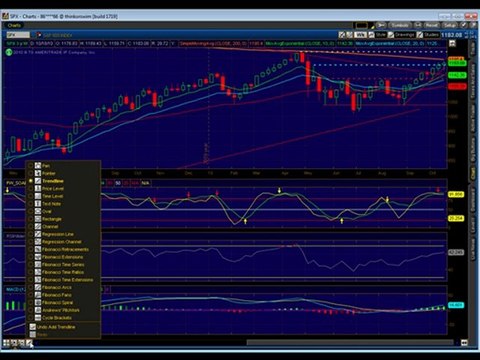The height and width of the screenshot is (360, 480).
Task: Click the Fibonacci Extensions tool icon
Action: click(38, 257)
